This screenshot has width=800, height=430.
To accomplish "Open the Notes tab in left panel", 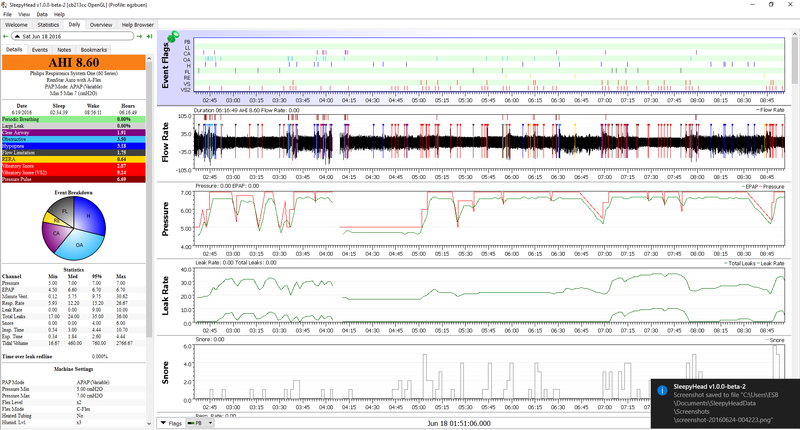I will coord(64,49).
